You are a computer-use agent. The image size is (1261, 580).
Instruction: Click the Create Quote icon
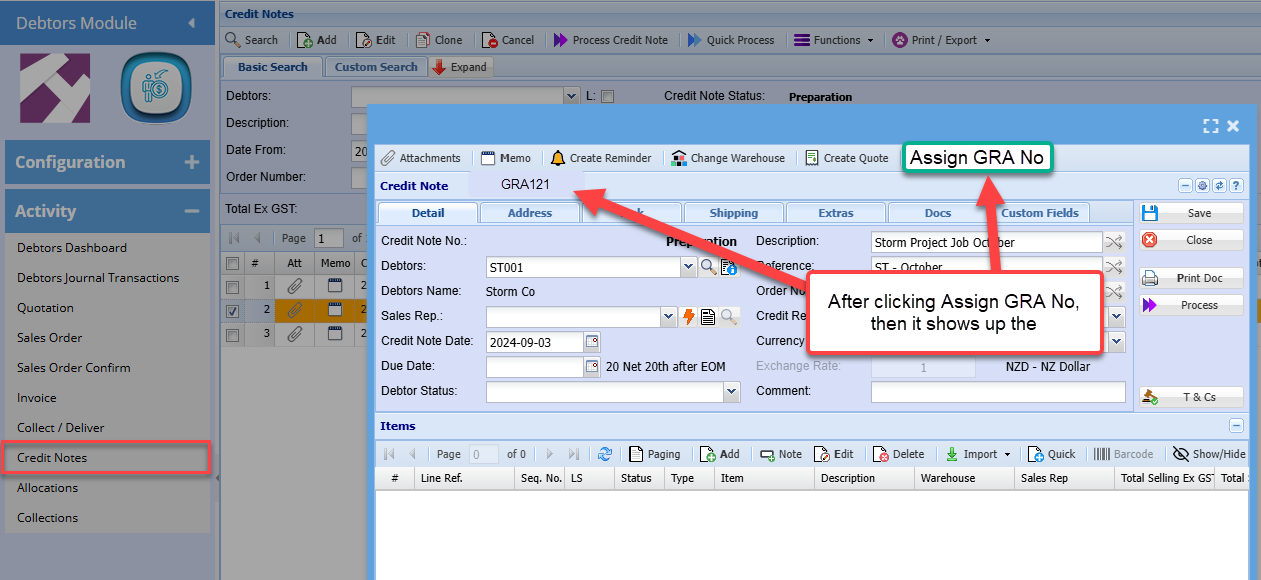pyautogui.click(x=812, y=158)
